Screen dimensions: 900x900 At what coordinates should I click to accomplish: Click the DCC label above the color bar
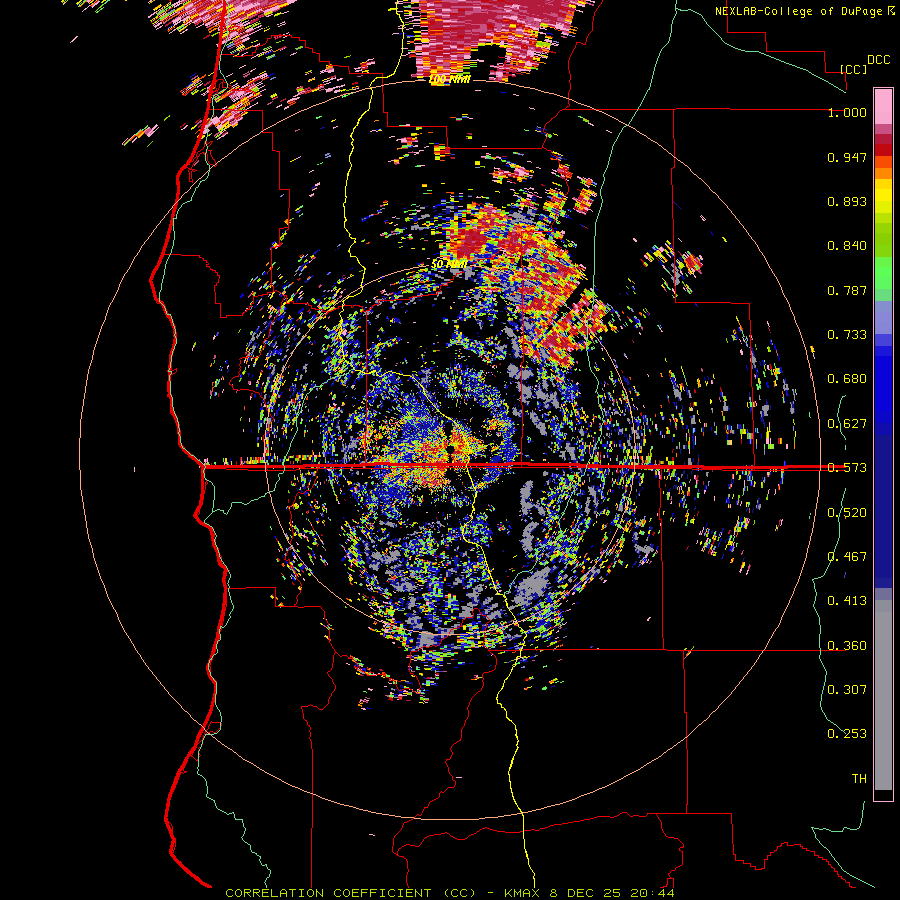click(878, 60)
